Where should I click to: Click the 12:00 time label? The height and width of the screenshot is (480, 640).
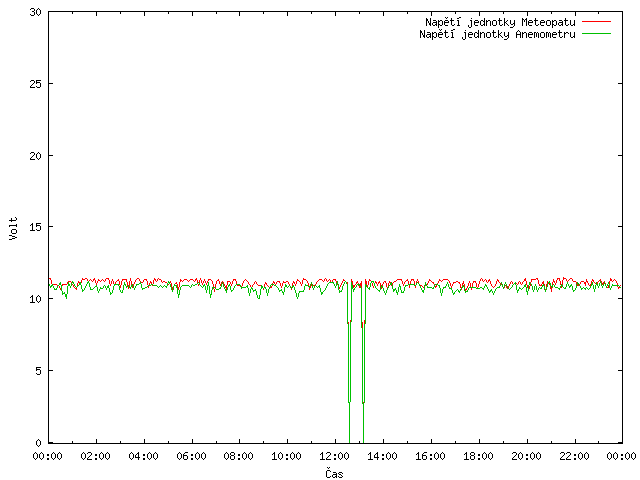pos(335,456)
